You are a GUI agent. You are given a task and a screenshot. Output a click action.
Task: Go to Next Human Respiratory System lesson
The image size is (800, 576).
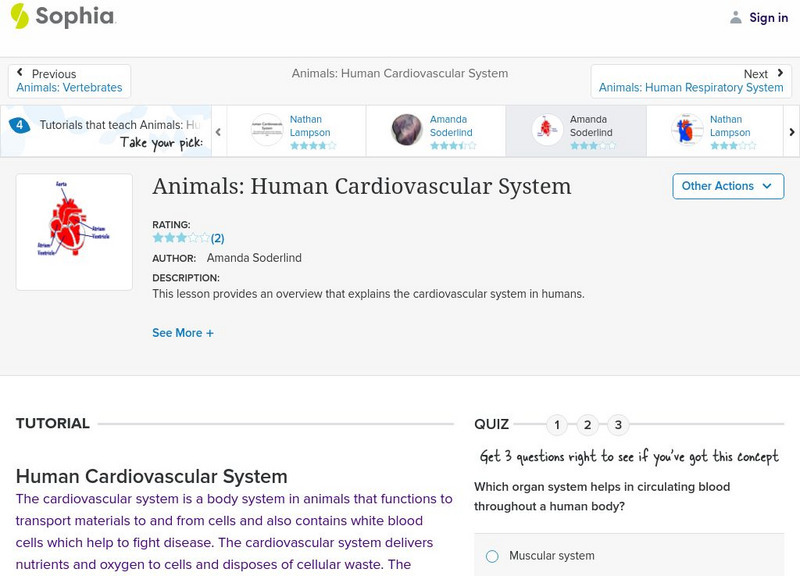(x=691, y=81)
